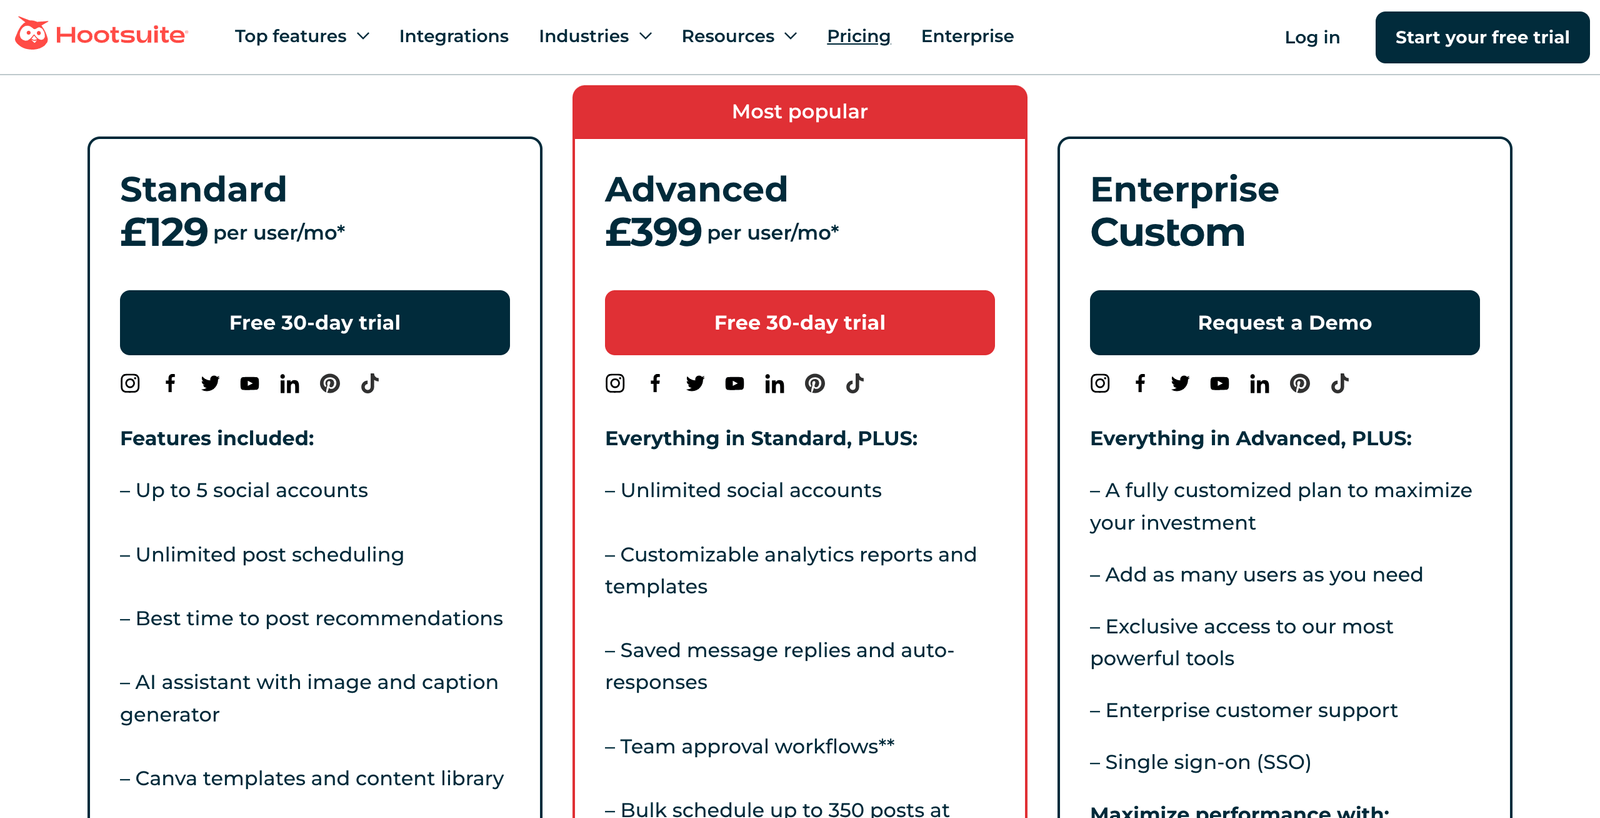This screenshot has height=818, width=1600.
Task: Click the Instagram icon in Enterprise Custom column
Action: point(1100,383)
